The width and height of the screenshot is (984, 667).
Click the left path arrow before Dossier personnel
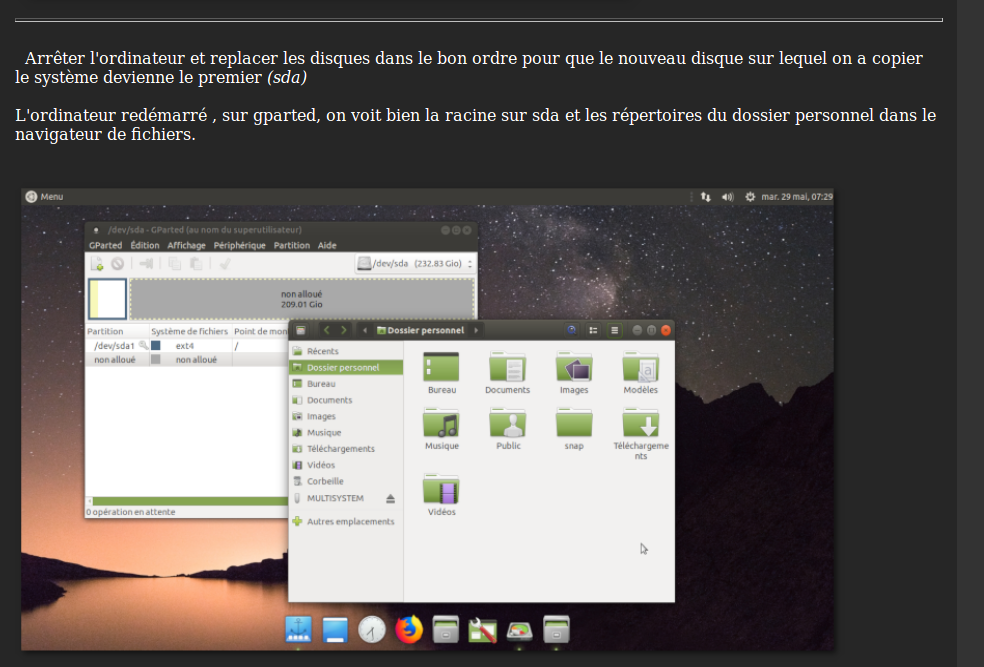365,330
